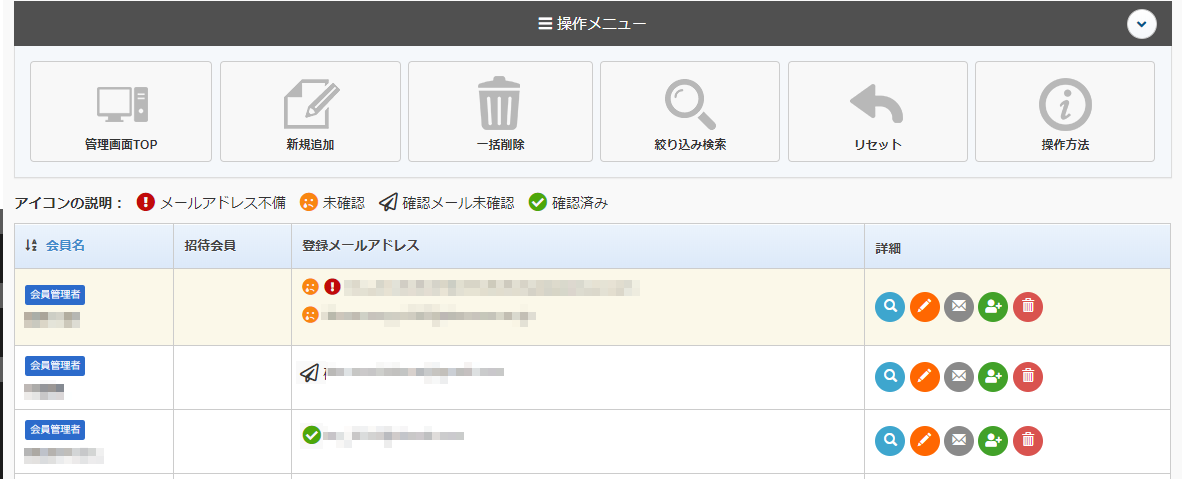Open the 絞り込み検索 filter search
The height and width of the screenshot is (479, 1182).
[x=689, y=111]
